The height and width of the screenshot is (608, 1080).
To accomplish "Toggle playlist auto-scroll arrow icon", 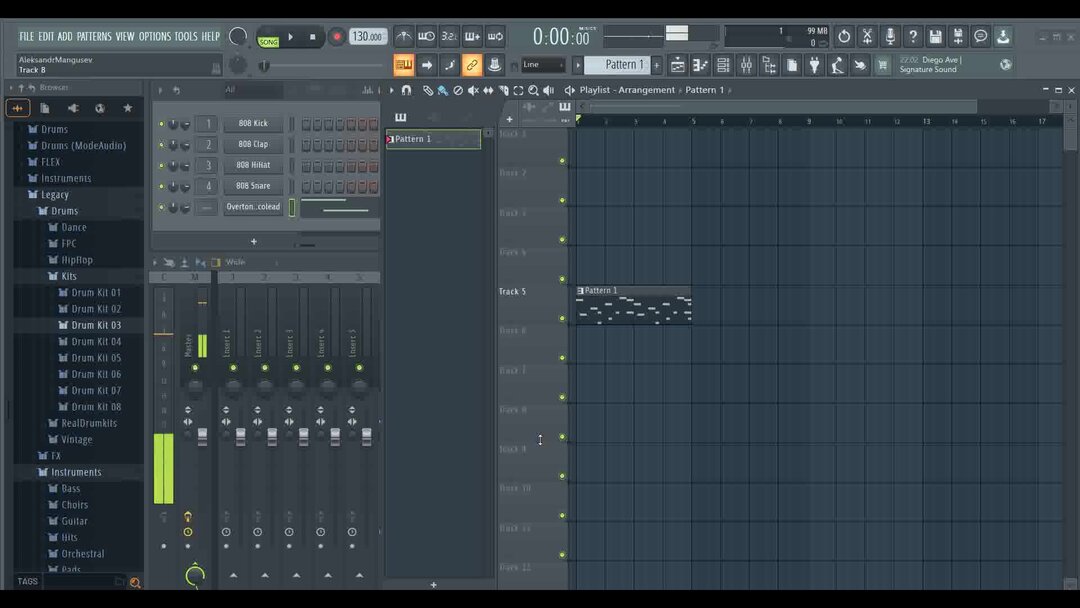I will (426, 65).
